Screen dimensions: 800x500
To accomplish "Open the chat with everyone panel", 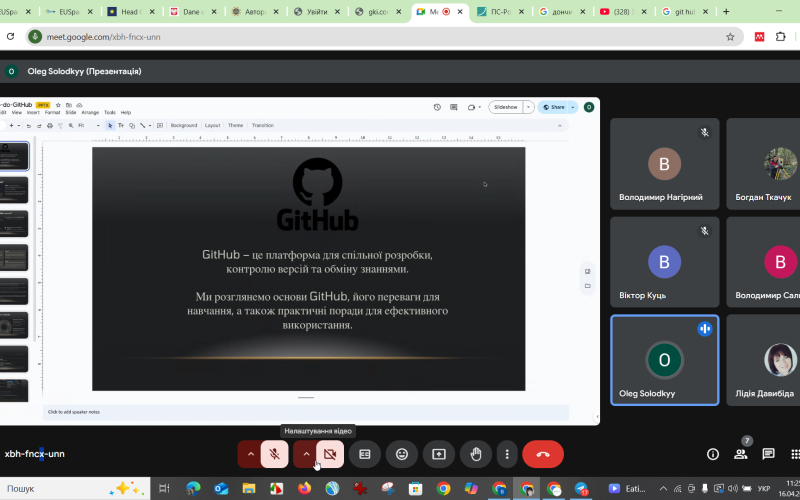I will (x=768, y=454).
